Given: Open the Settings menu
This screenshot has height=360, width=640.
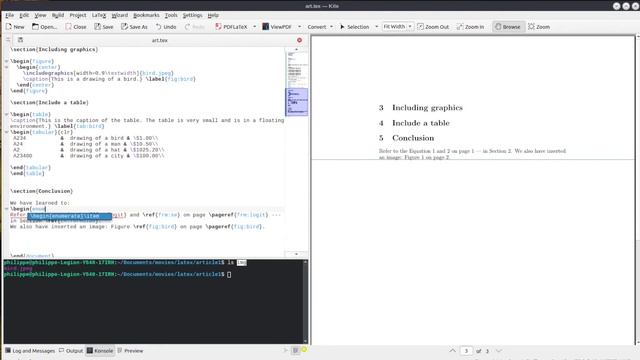Looking at the screenshot, I should coord(192,15).
